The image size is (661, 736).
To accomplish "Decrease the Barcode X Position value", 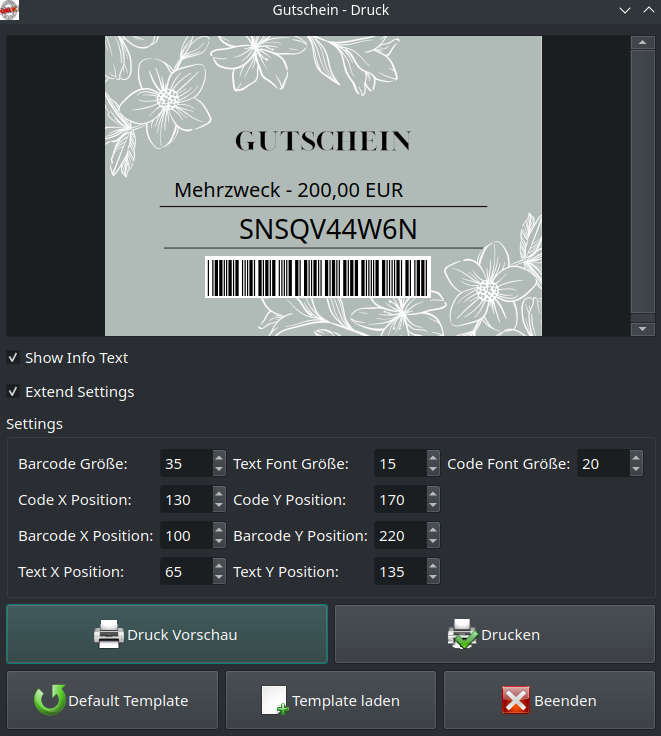I will coord(219,542).
